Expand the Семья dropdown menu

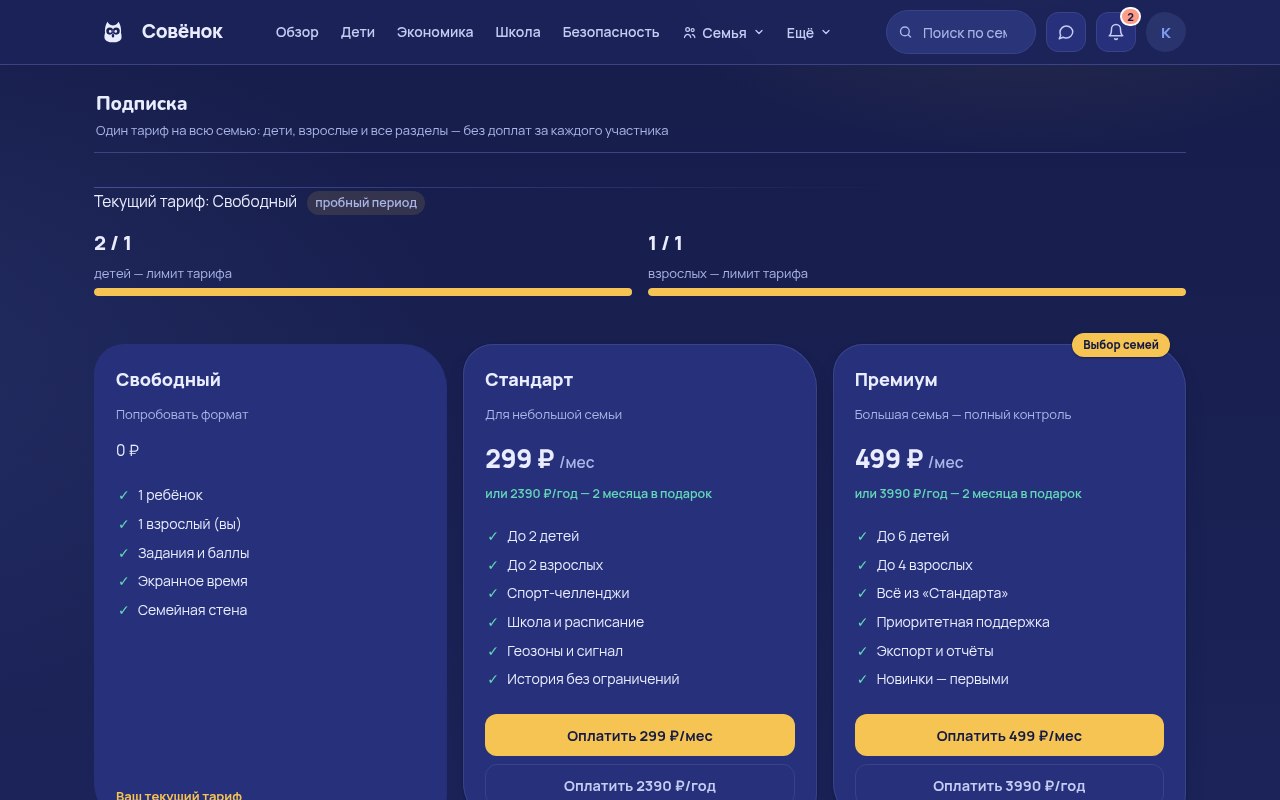click(723, 32)
